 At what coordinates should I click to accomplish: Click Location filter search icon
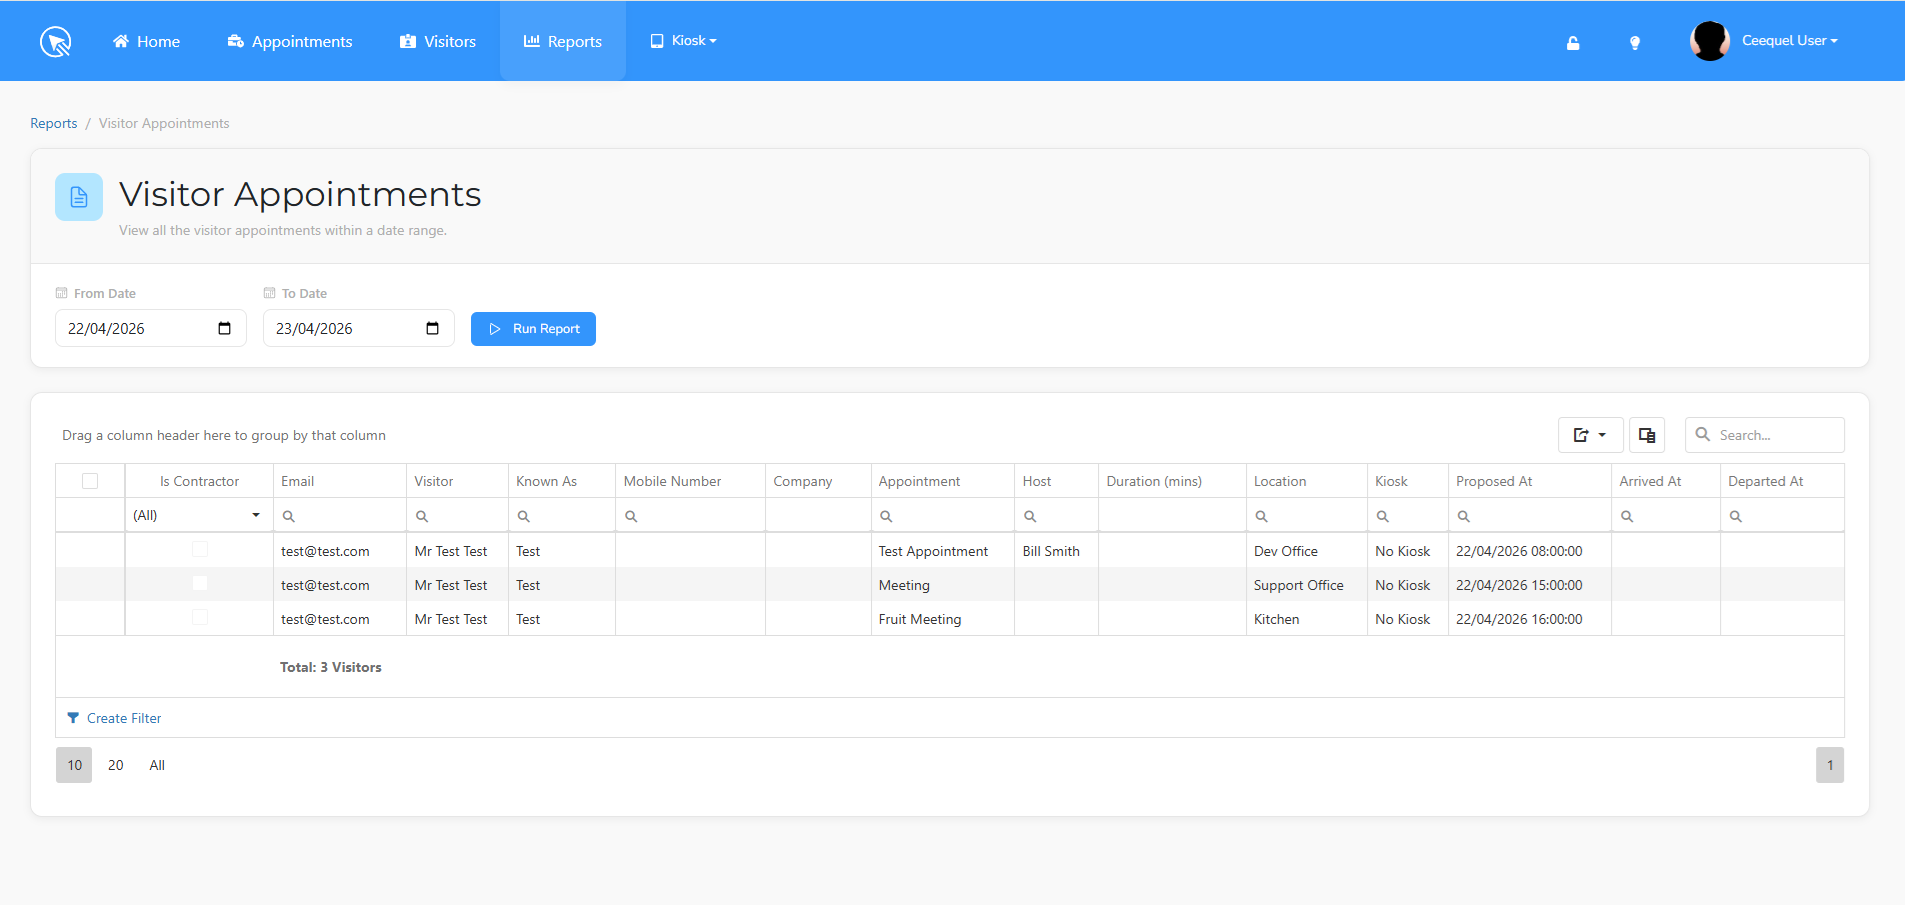pos(1262,516)
